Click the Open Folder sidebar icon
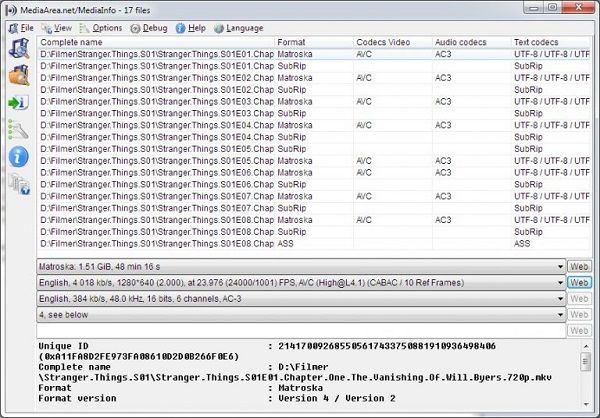The width and height of the screenshot is (600, 418). tap(19, 75)
